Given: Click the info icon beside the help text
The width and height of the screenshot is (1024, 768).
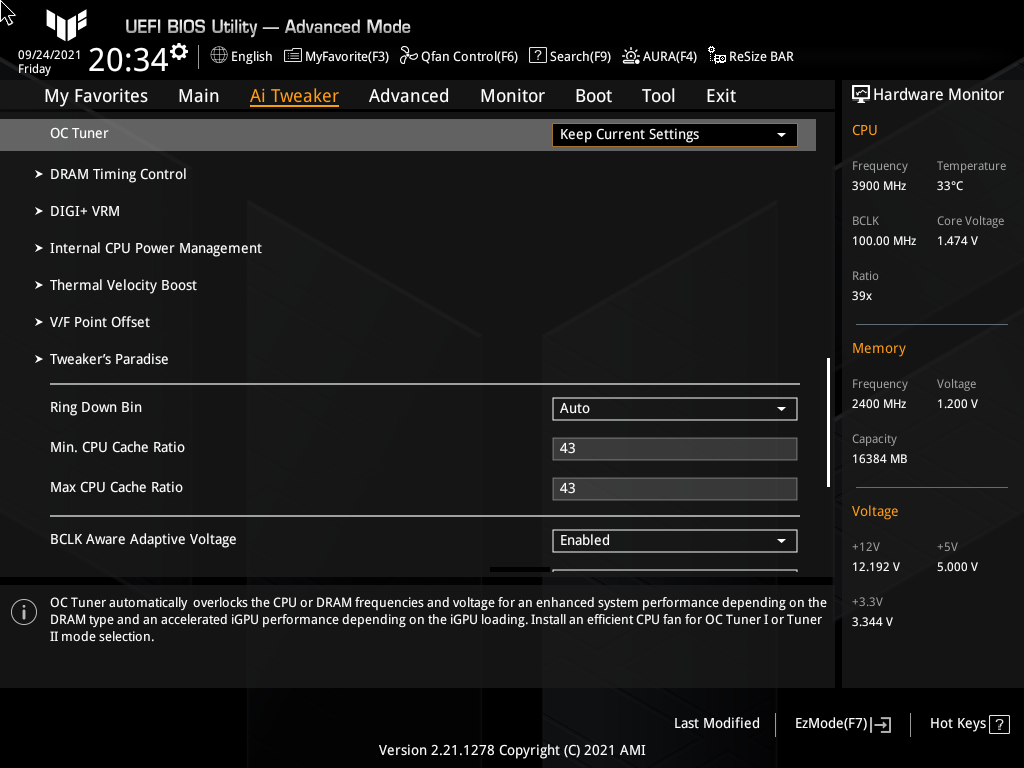Looking at the screenshot, I should (x=24, y=612).
